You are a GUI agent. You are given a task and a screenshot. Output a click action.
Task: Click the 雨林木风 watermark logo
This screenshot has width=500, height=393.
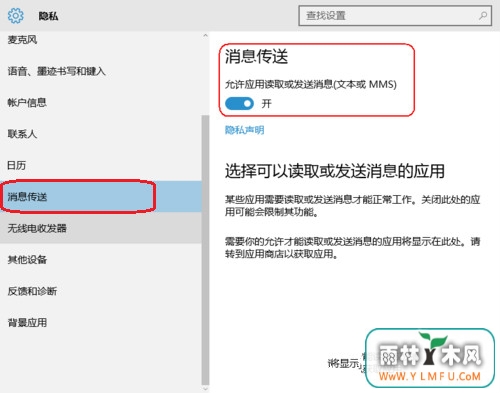[x=430, y=358]
